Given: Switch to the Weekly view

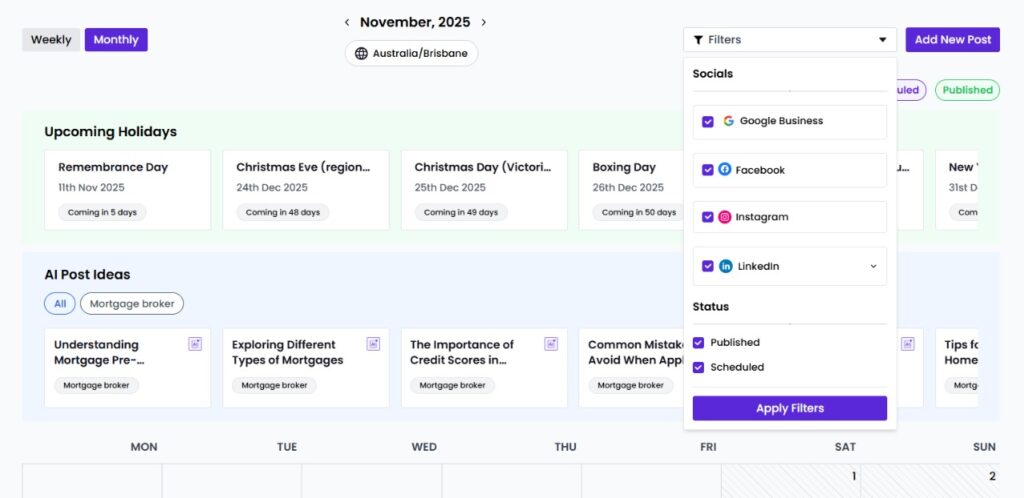Looking at the screenshot, I should [x=51, y=40].
